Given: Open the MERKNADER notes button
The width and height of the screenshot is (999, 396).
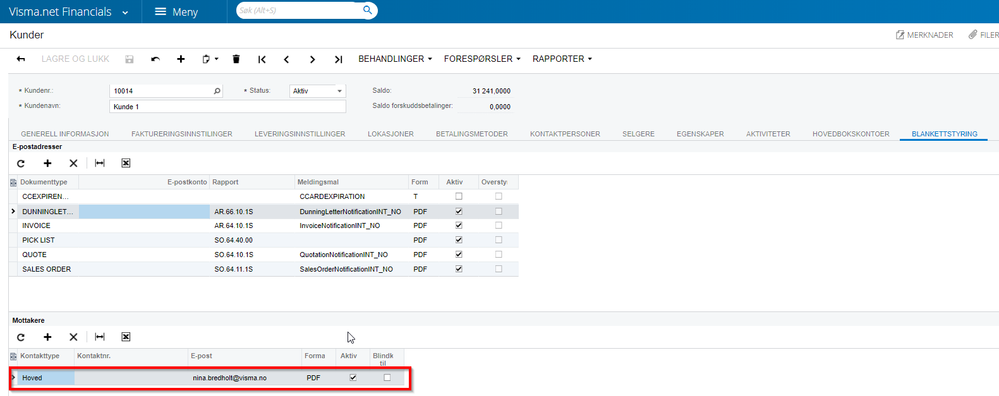Looking at the screenshot, I should click(924, 35).
